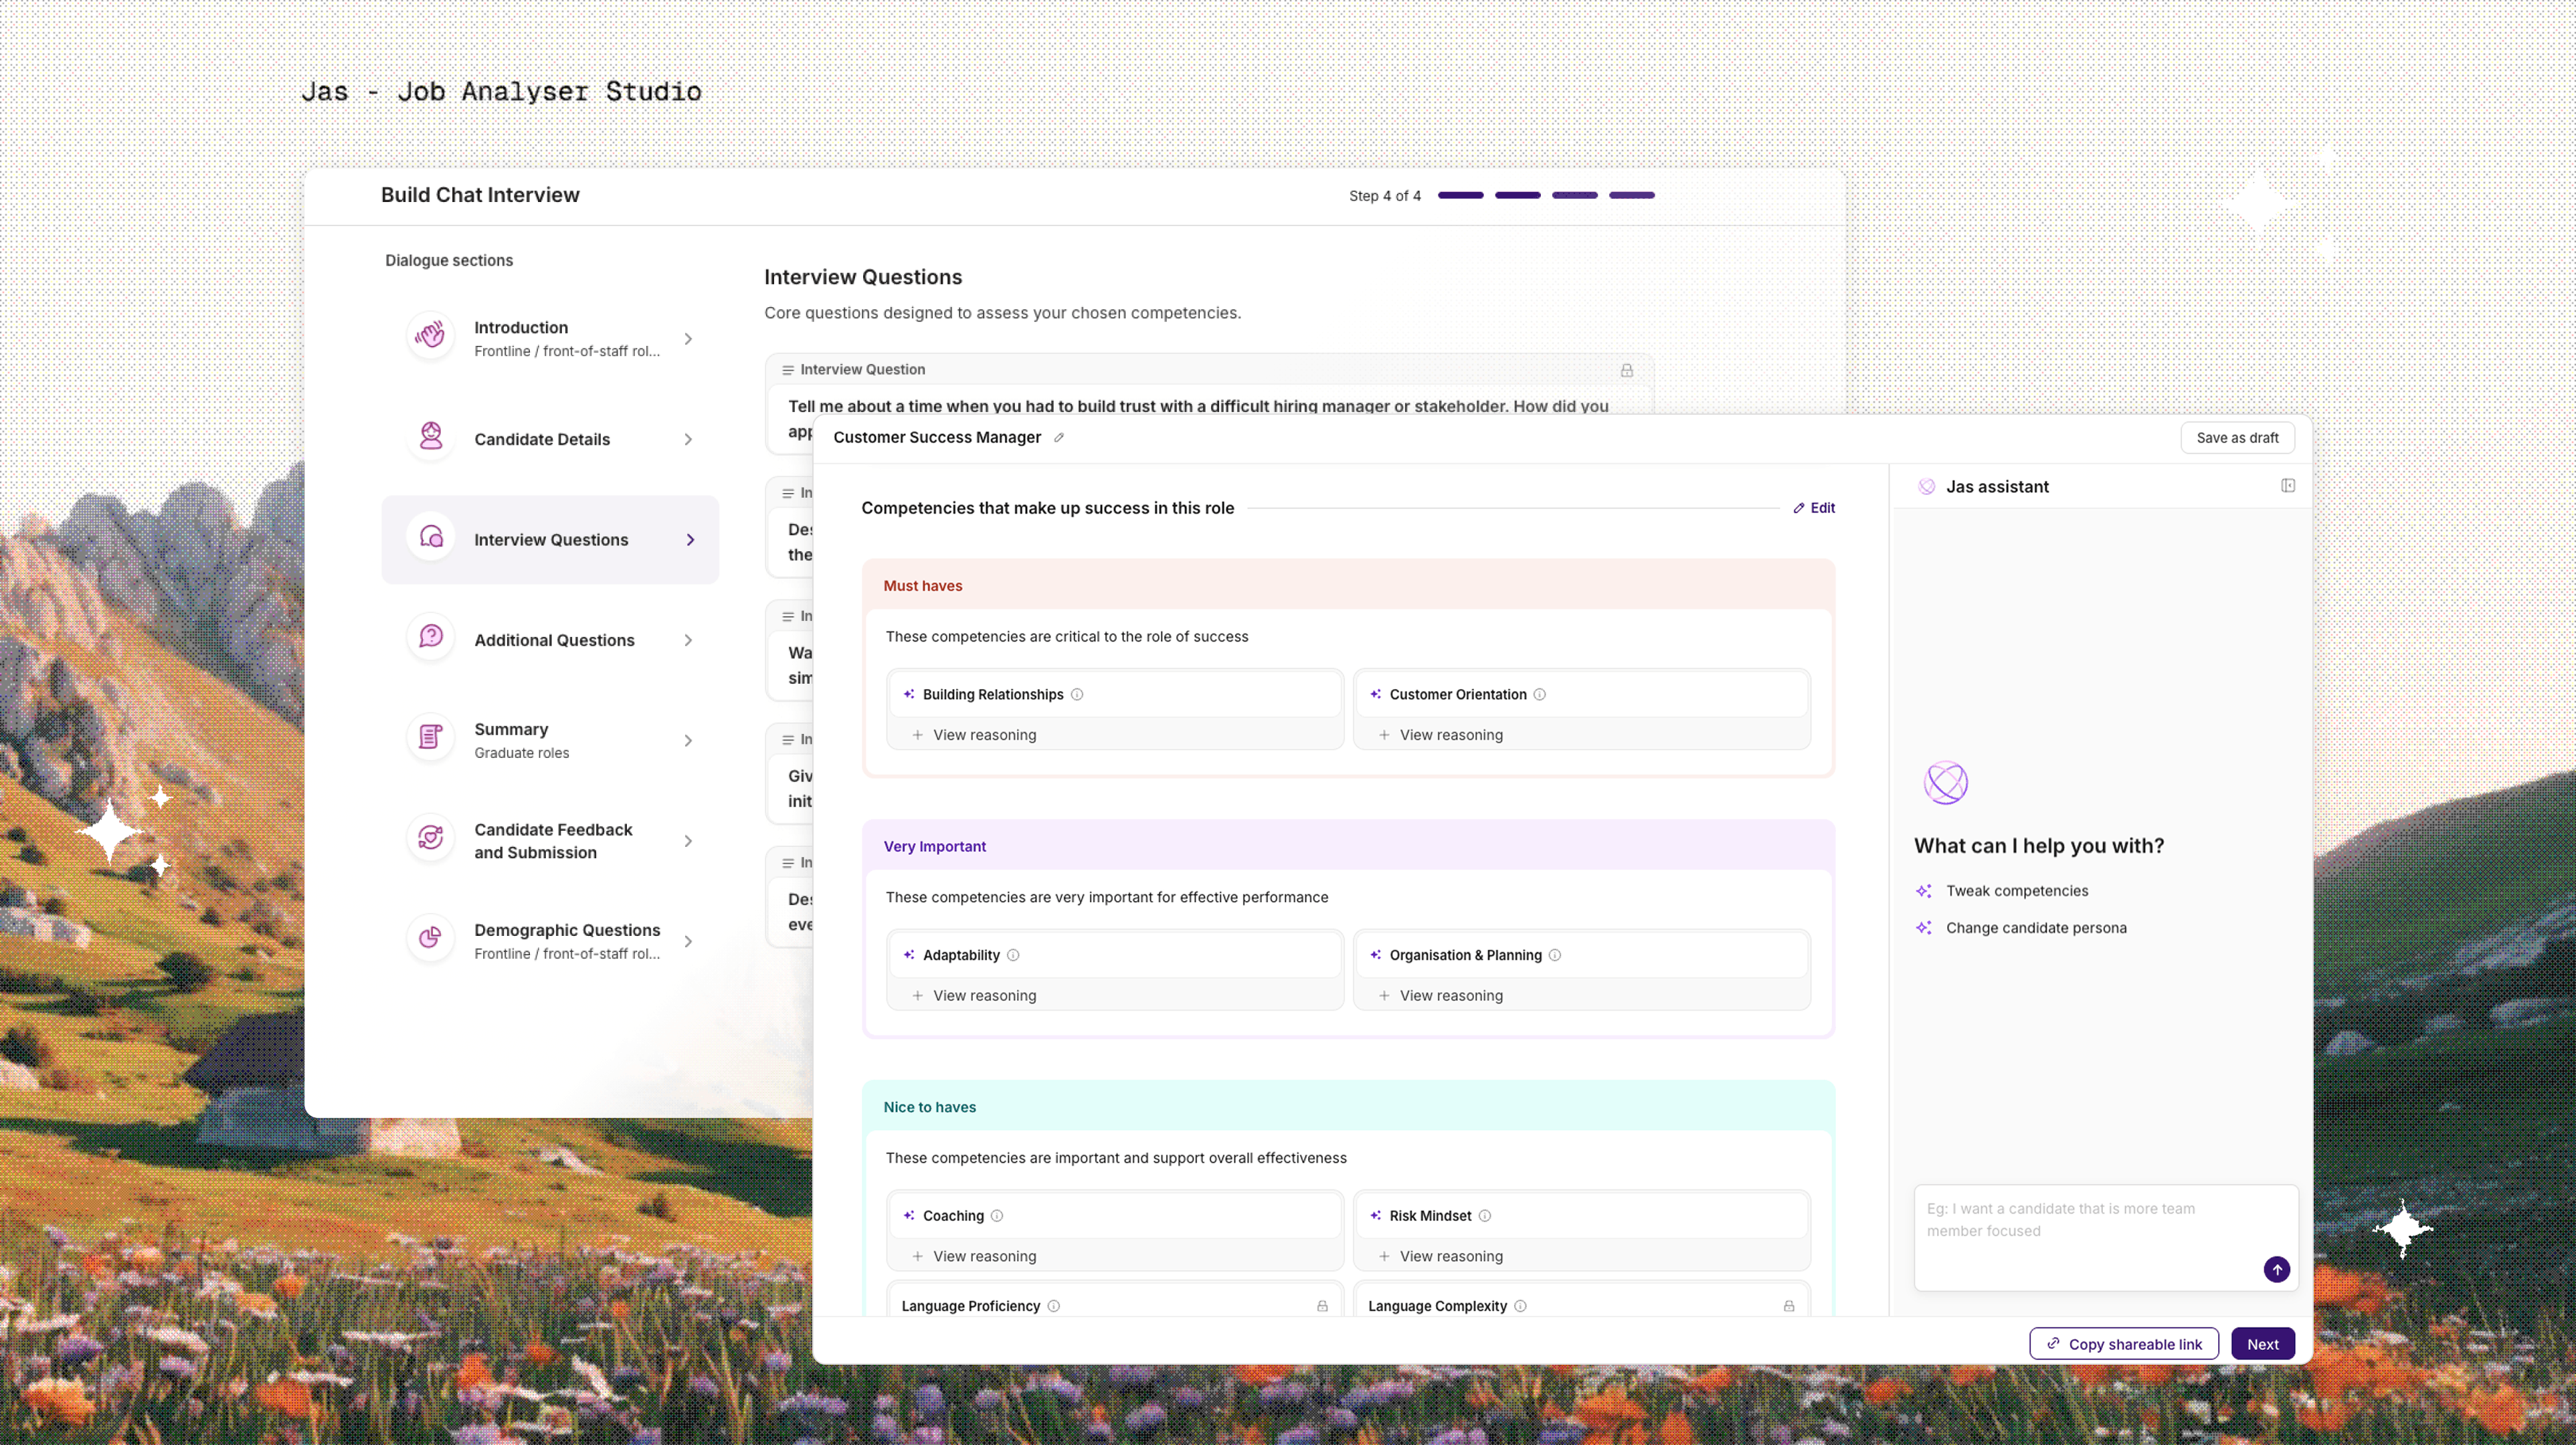Click the last segment of the step progress bar
Viewport: 2576px width, 1445px height.
coord(1631,196)
